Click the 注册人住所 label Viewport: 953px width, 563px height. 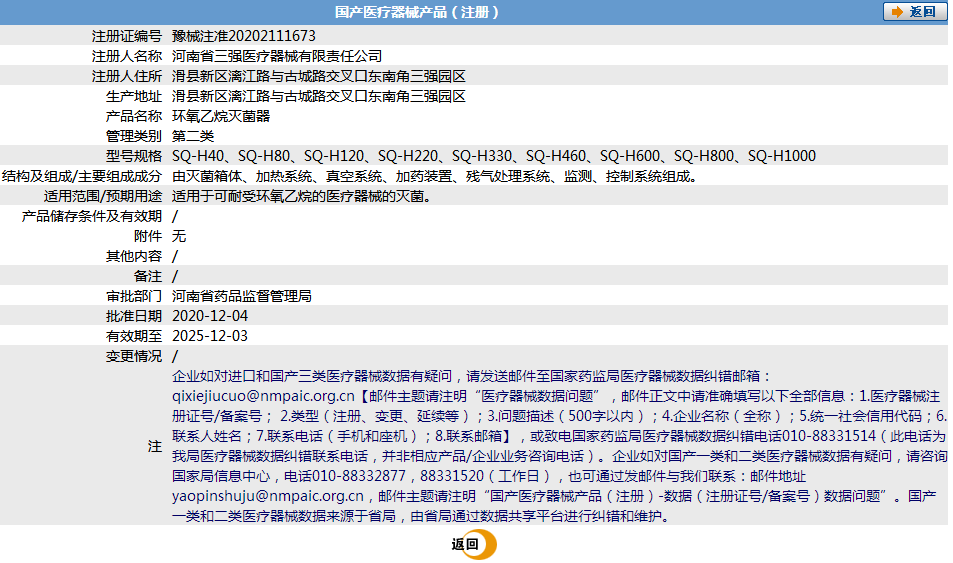(x=126, y=76)
